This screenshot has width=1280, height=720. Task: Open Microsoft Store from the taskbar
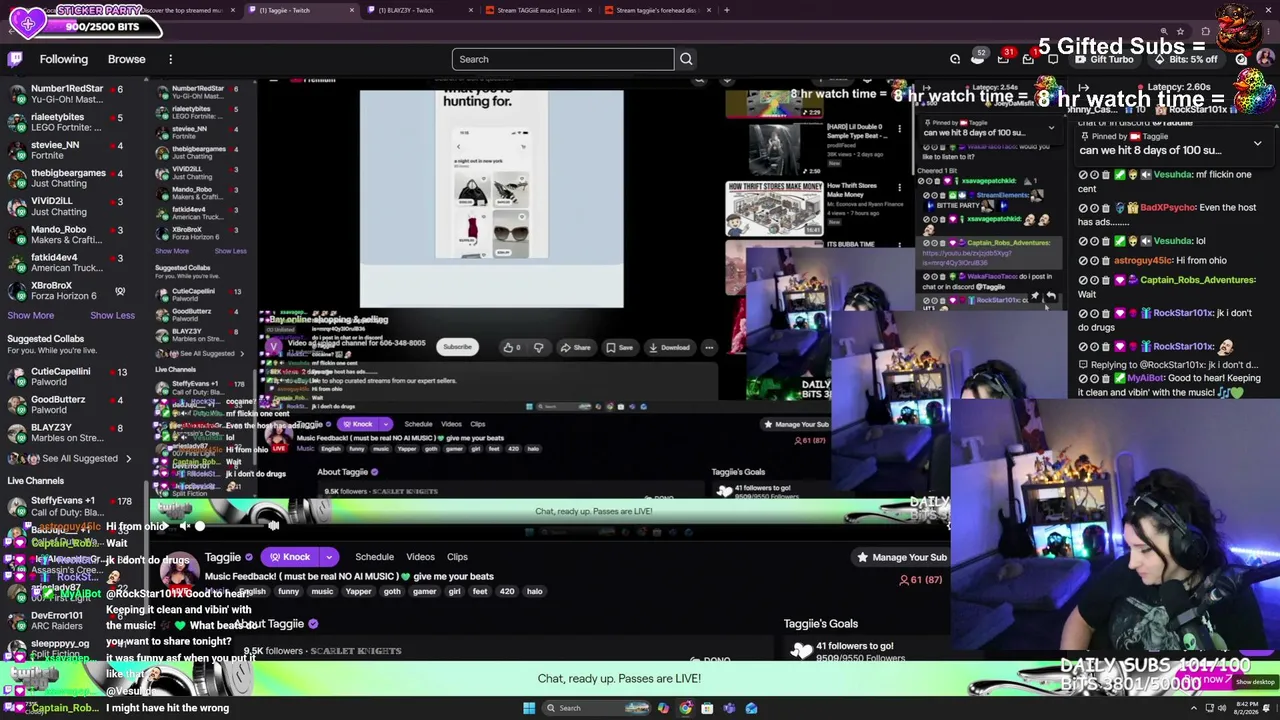[x=707, y=708]
